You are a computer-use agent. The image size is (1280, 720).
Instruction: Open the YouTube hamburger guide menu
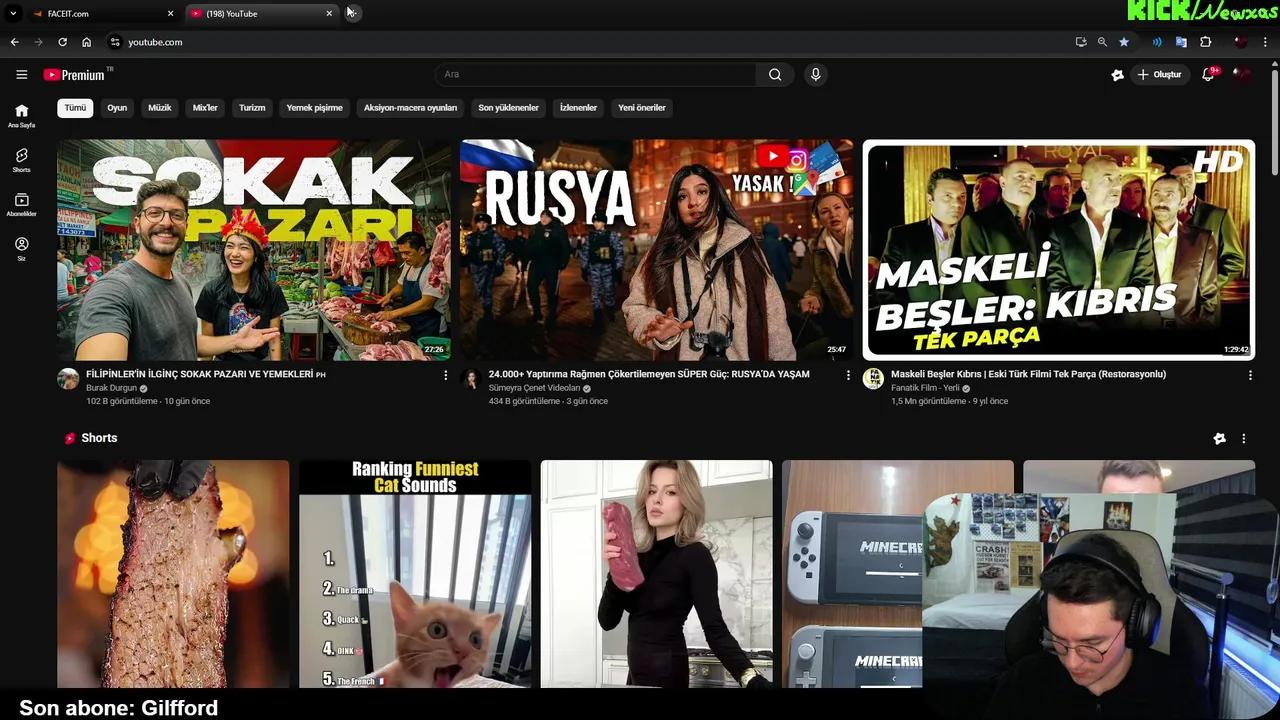click(21, 74)
